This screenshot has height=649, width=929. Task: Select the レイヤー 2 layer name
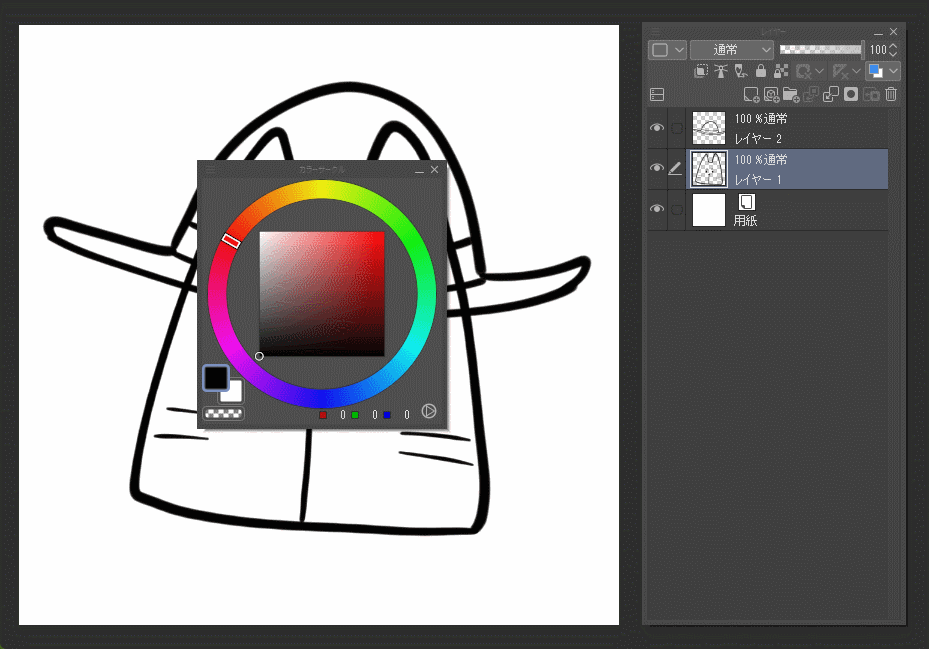pyautogui.click(x=758, y=139)
